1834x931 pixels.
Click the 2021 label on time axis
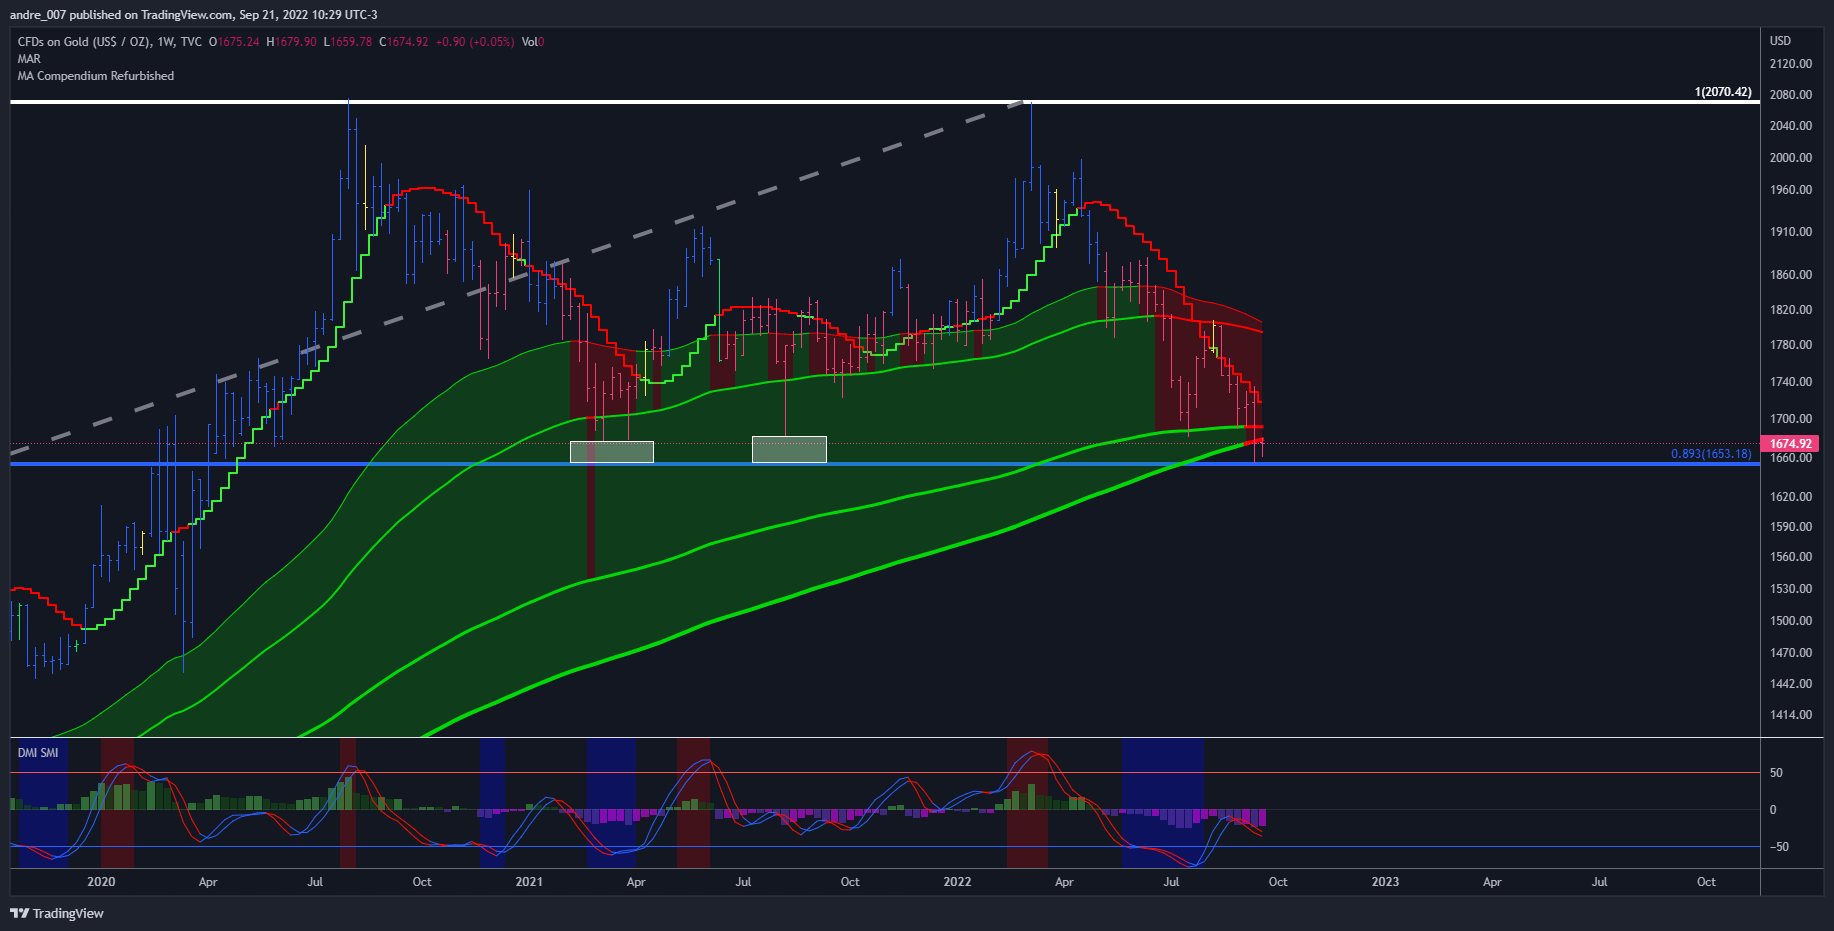(x=529, y=882)
